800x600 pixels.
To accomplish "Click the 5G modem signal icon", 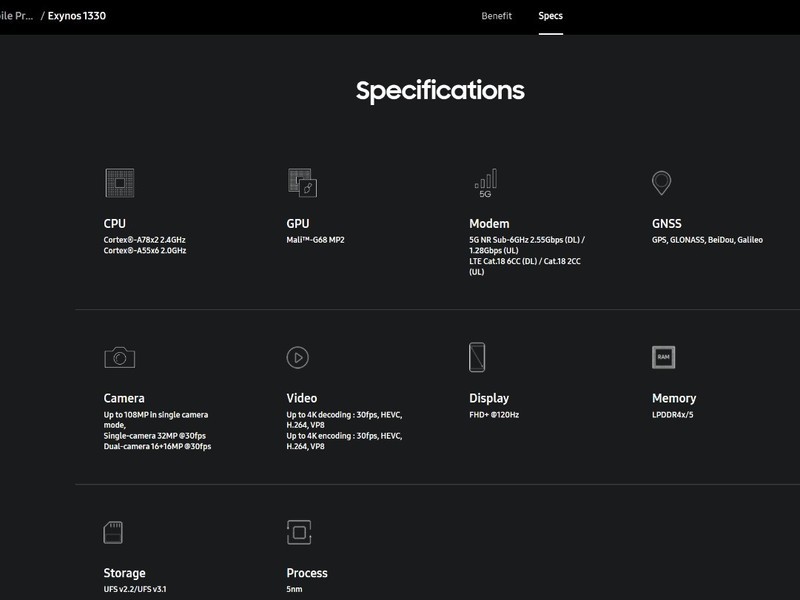I will 486,183.
